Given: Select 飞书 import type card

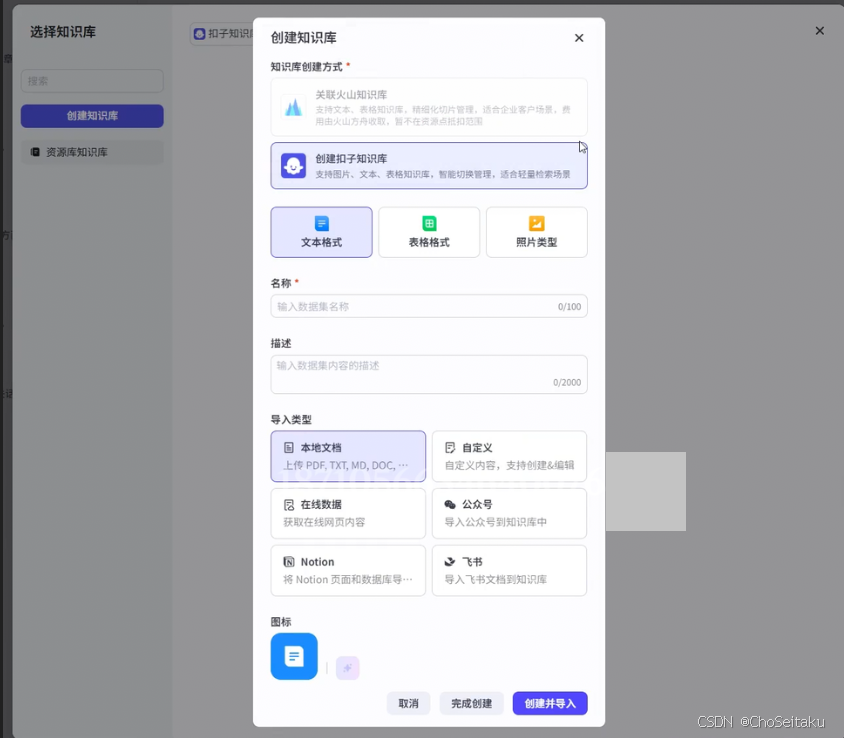Looking at the screenshot, I should (509, 571).
